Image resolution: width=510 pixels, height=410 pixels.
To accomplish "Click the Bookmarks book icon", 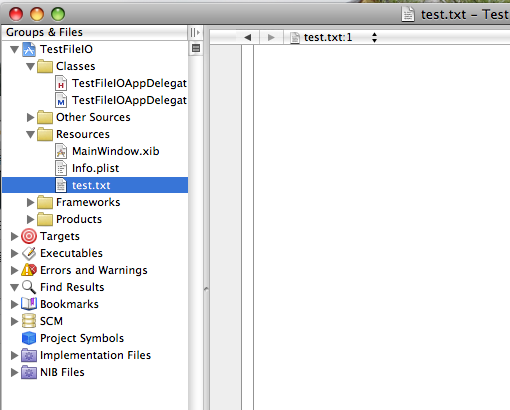I will click(x=29, y=304).
